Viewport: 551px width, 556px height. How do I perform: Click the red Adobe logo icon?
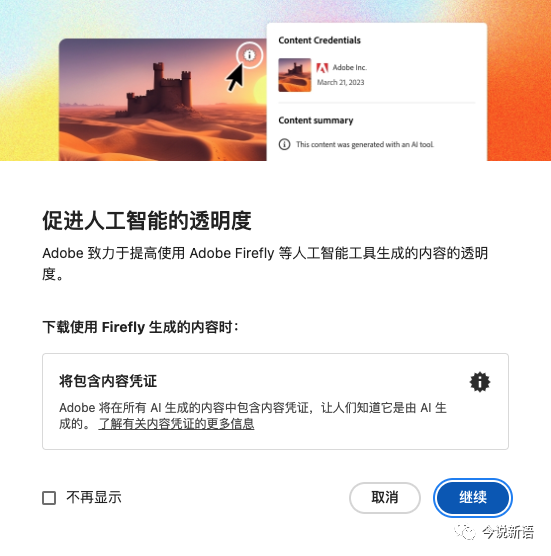click(322, 67)
